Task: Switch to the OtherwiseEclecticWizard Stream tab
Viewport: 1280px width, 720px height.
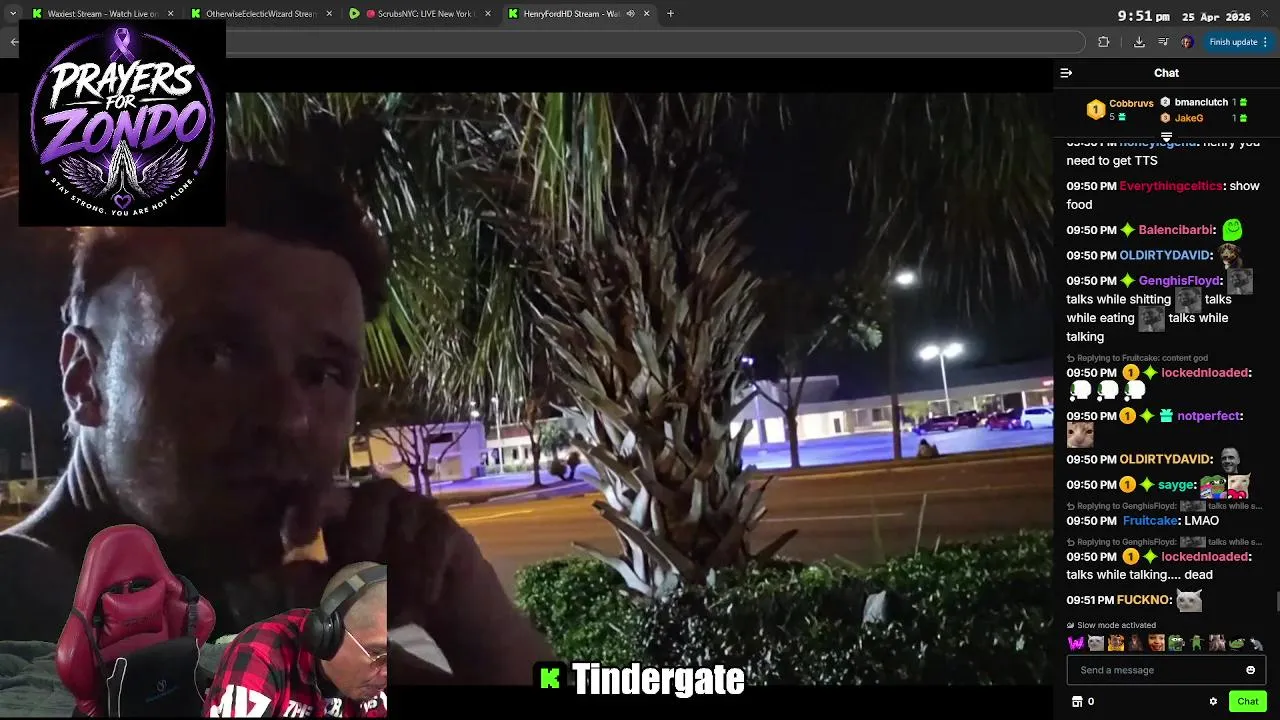Action: click(261, 14)
